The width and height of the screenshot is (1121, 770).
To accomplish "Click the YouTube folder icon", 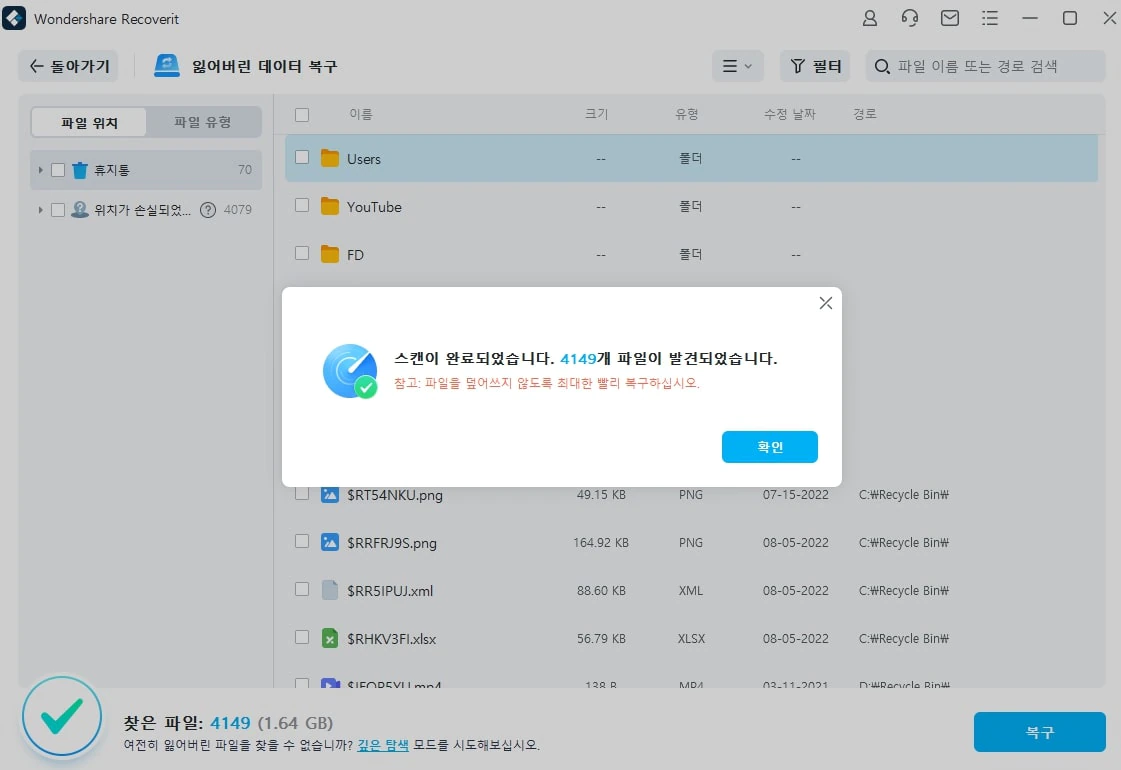I will [330, 207].
